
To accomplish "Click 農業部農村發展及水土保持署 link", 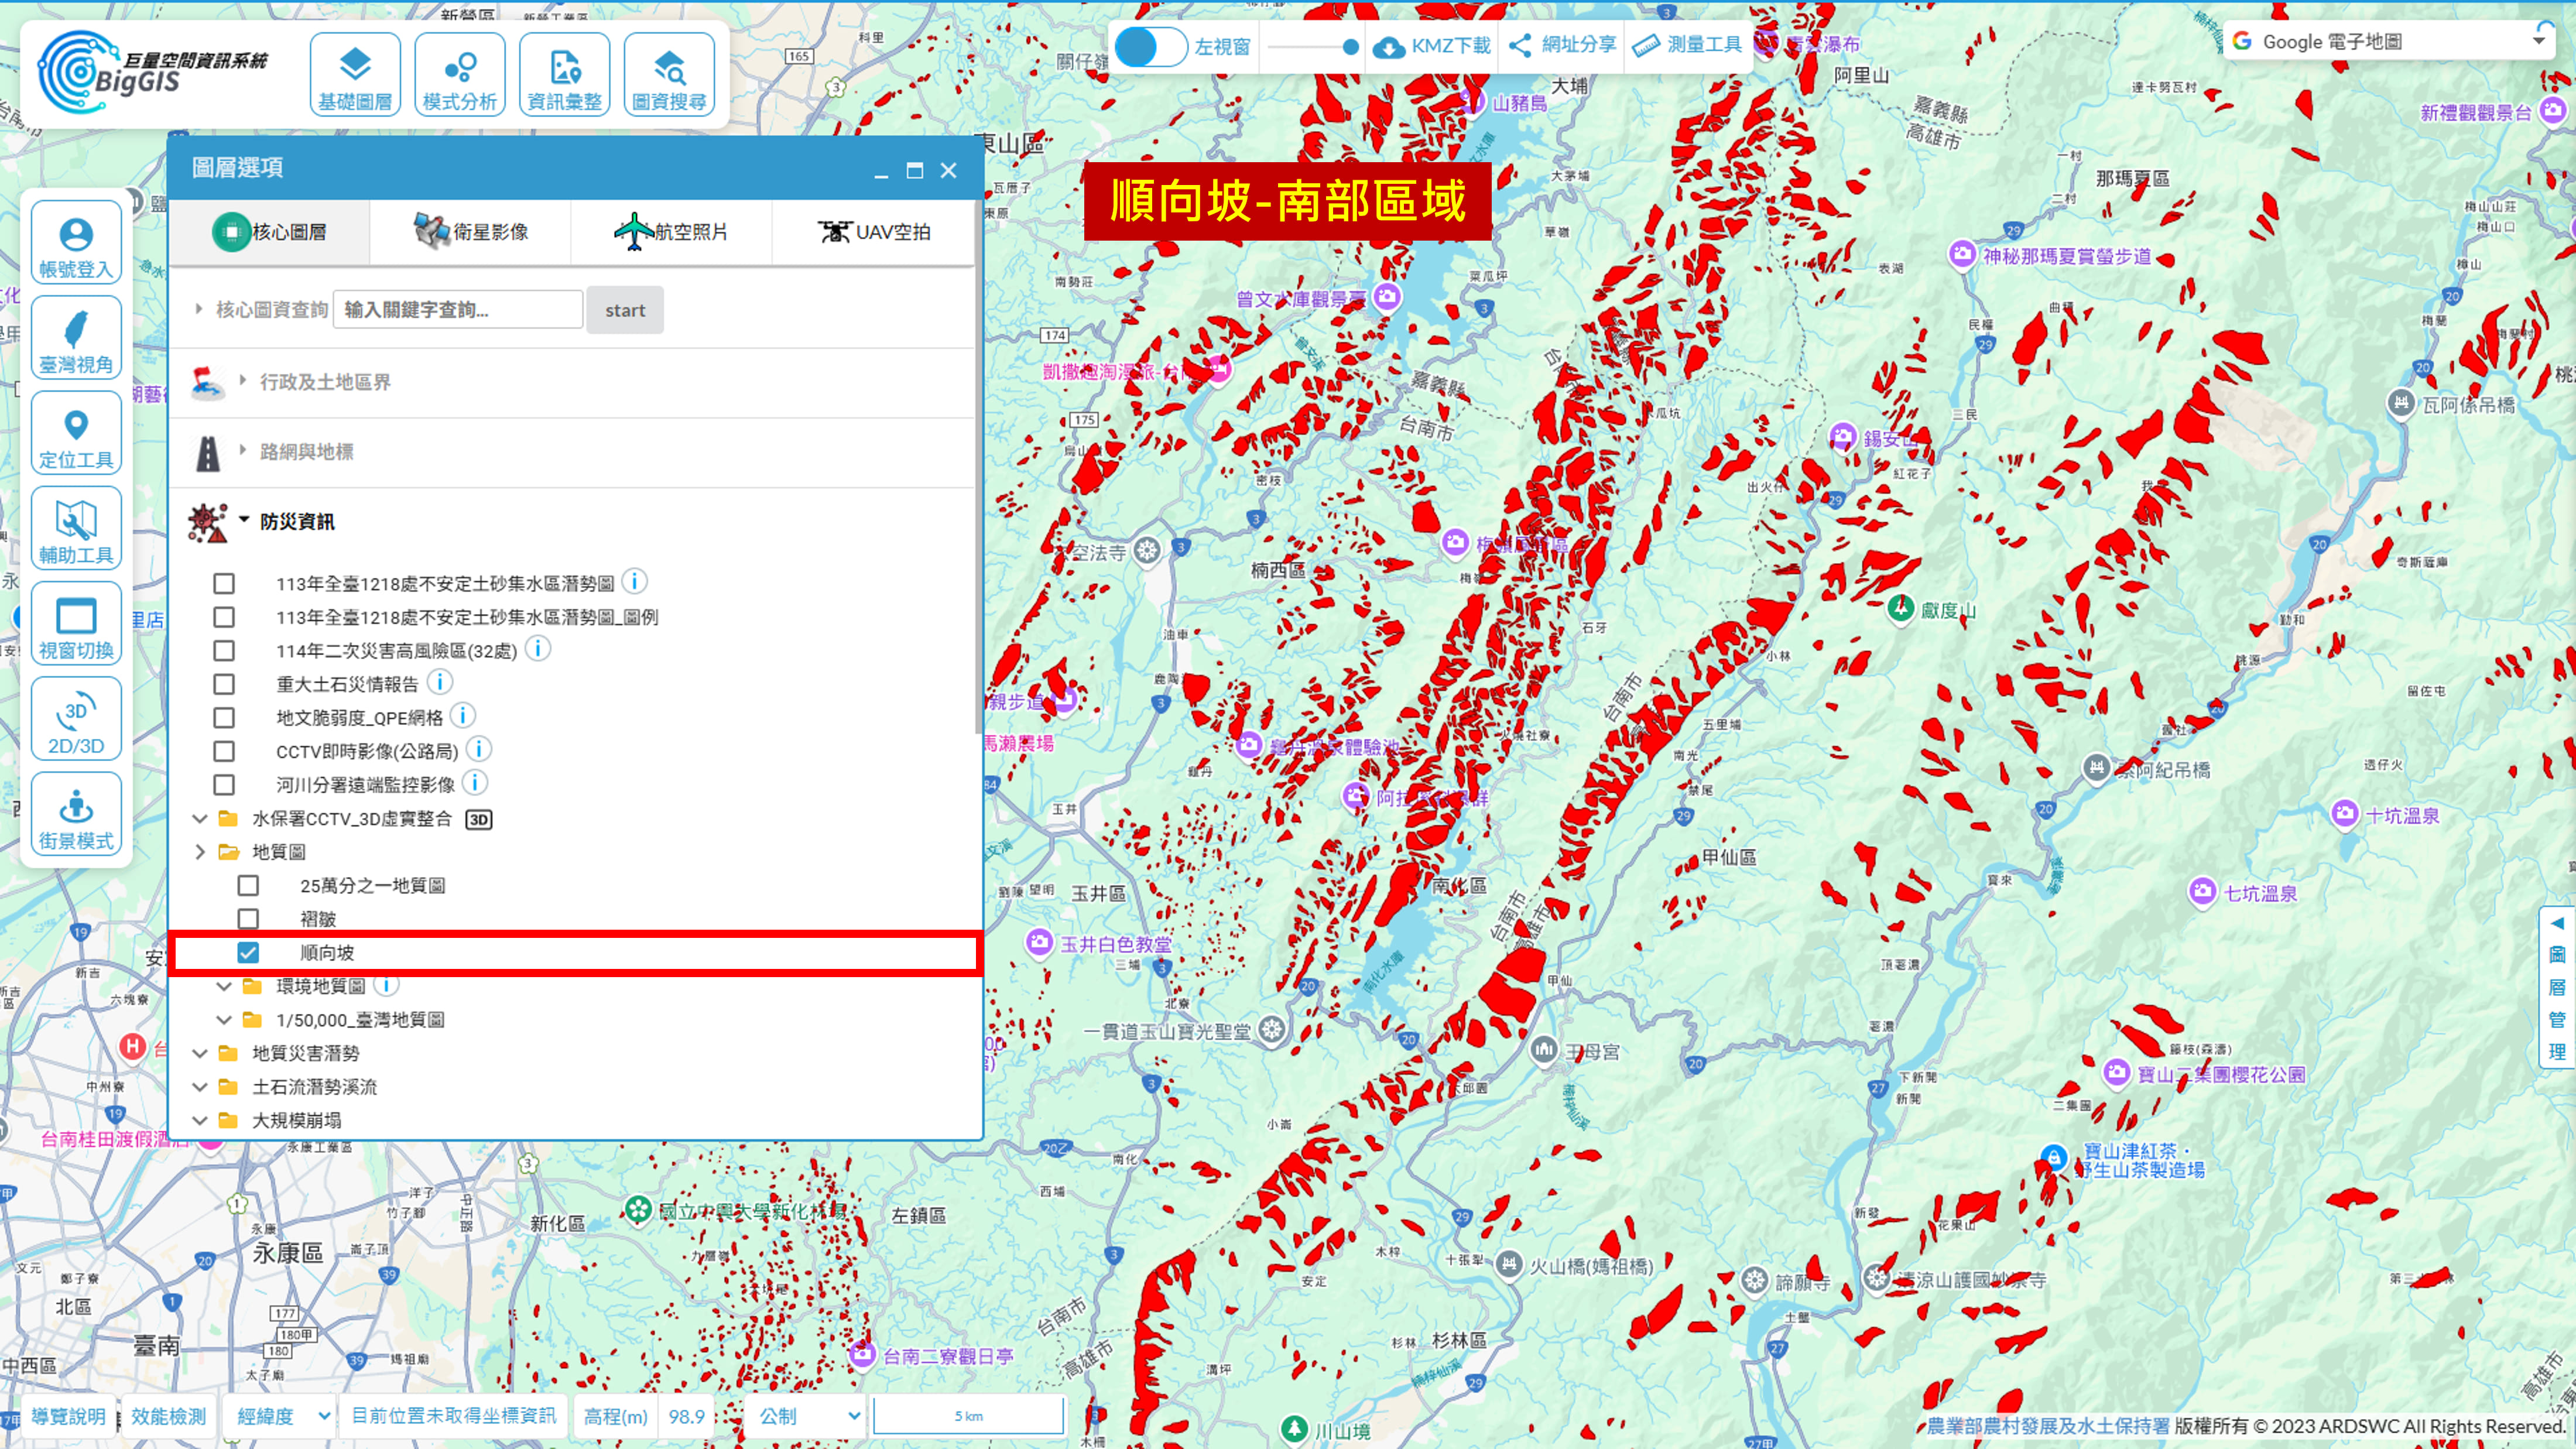I will pyautogui.click(x=2048, y=1427).
